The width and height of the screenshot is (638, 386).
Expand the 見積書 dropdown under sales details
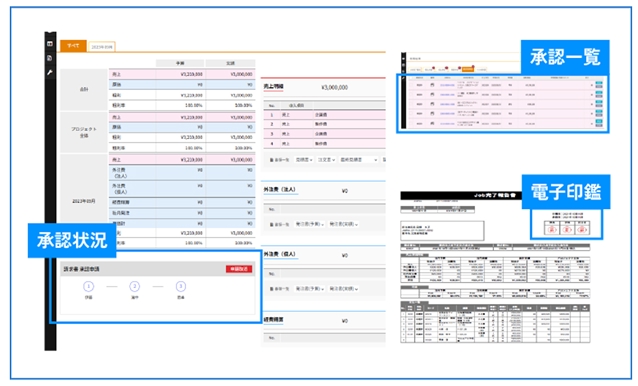click(x=304, y=160)
